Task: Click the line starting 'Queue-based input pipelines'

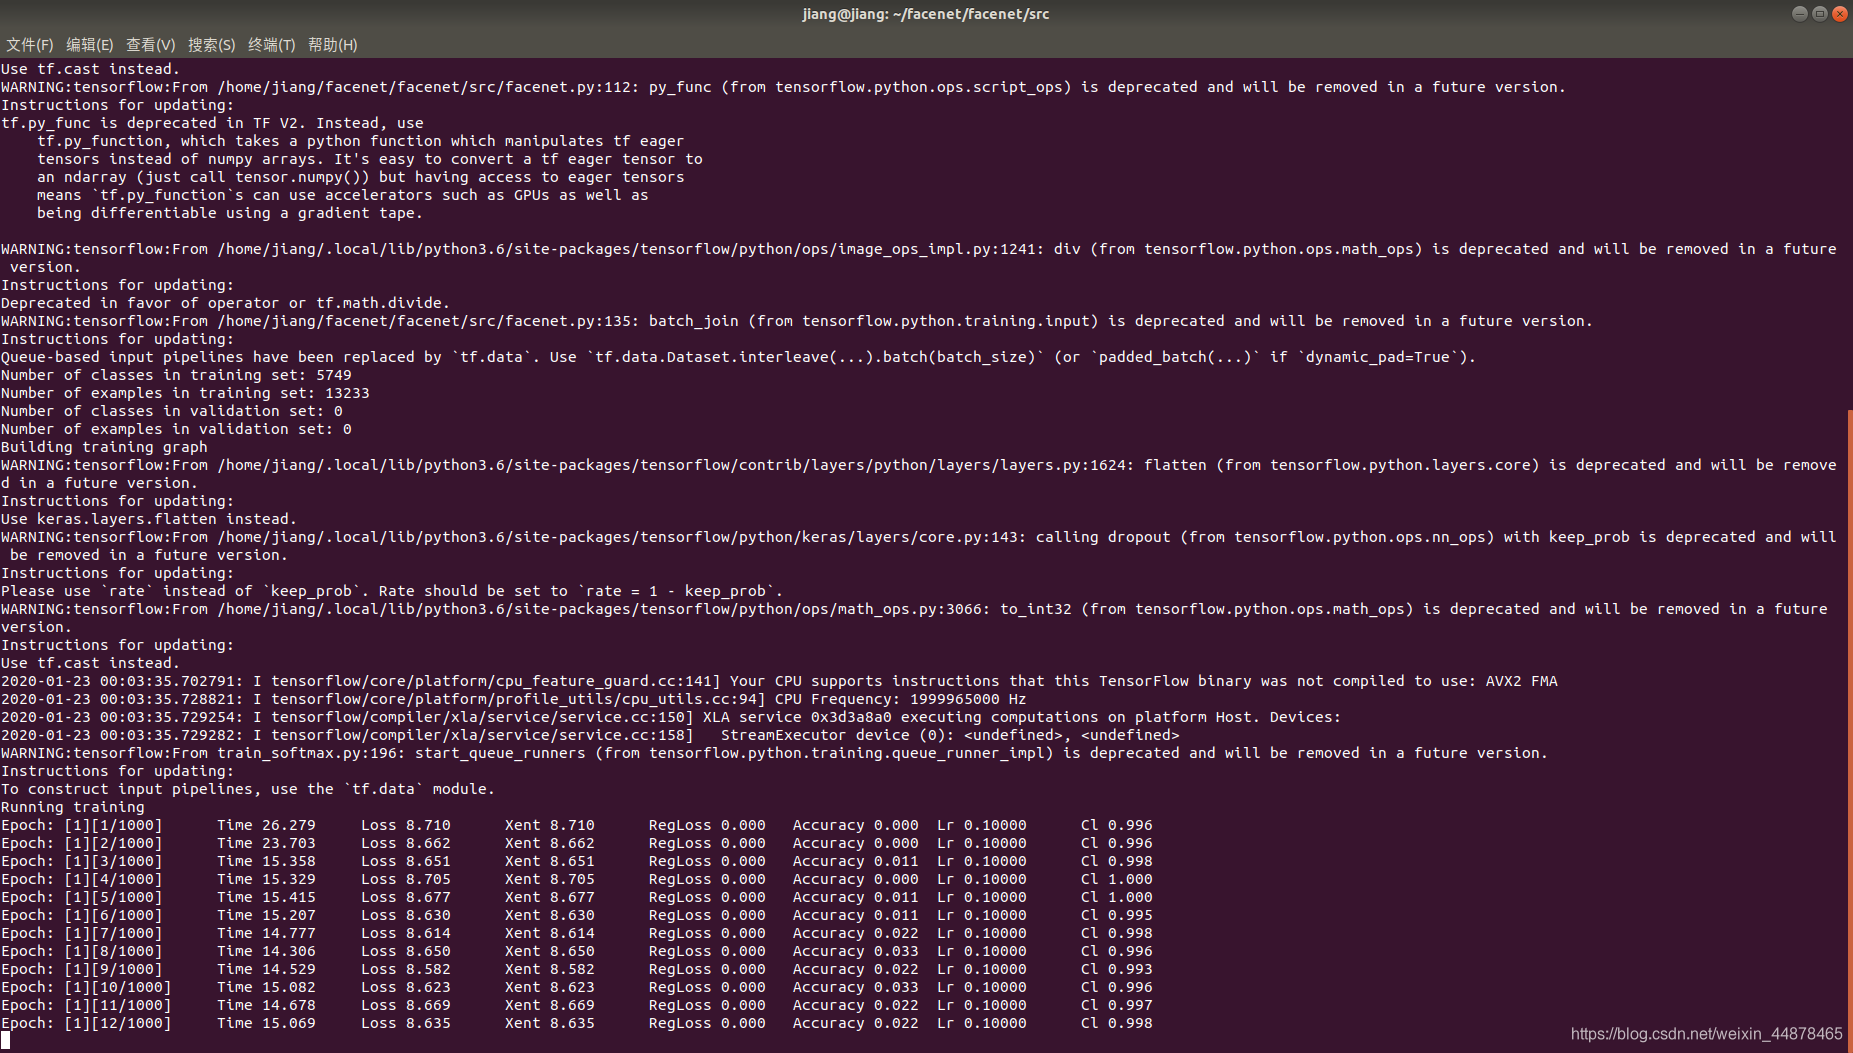Action: pyautogui.click(x=739, y=357)
